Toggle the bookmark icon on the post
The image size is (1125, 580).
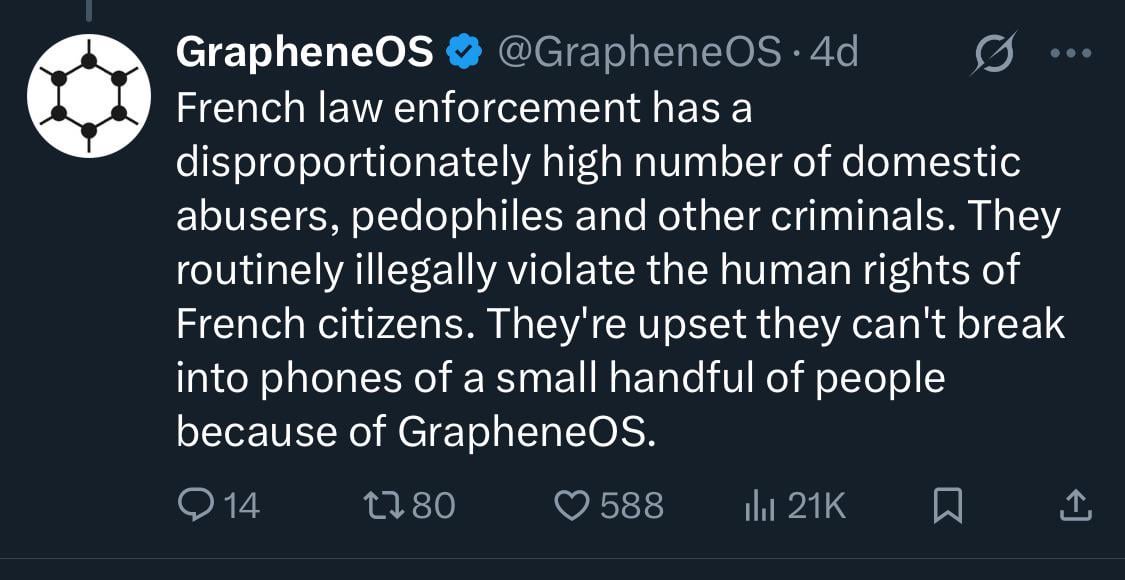[x=947, y=506]
